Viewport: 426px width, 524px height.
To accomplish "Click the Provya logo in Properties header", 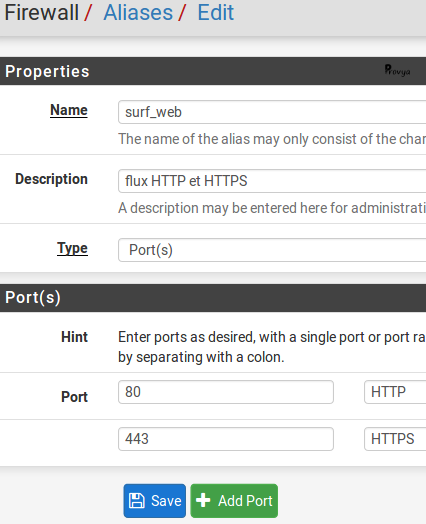I will pyautogui.click(x=397, y=70).
